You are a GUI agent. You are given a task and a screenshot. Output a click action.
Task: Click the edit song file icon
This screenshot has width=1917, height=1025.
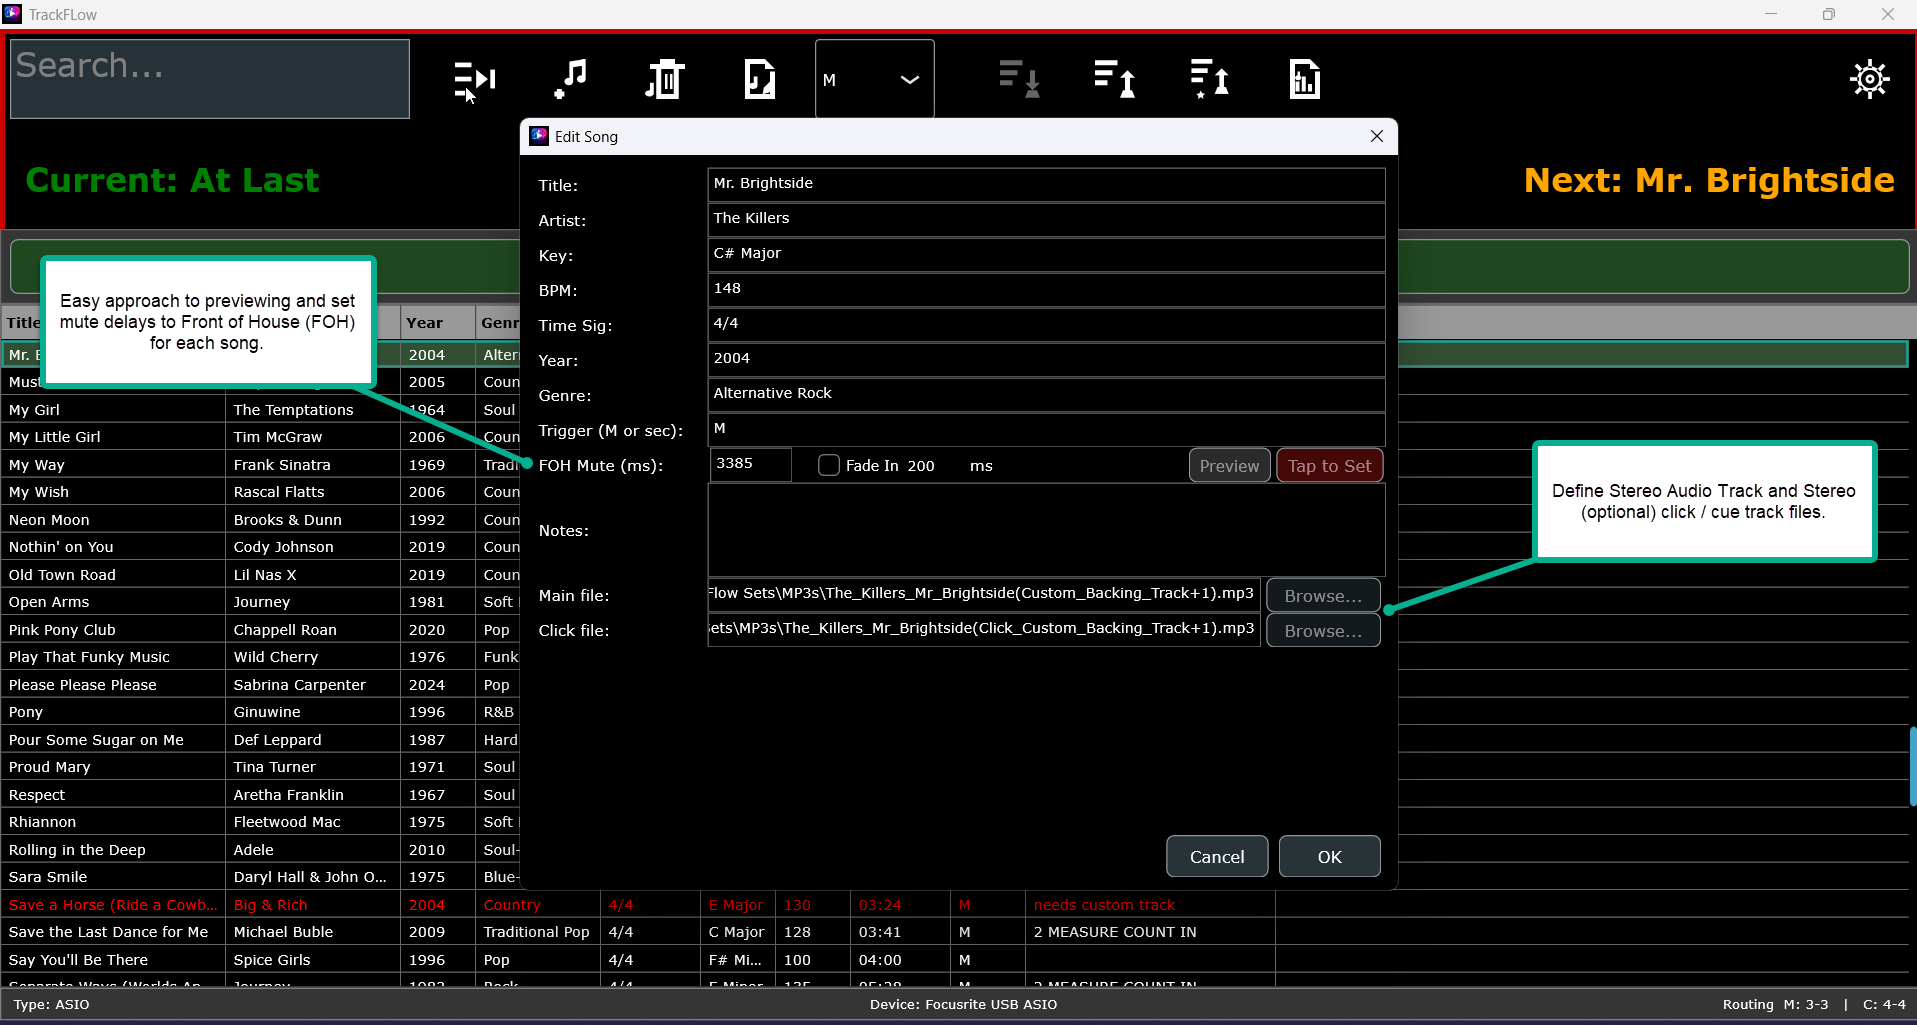point(759,79)
